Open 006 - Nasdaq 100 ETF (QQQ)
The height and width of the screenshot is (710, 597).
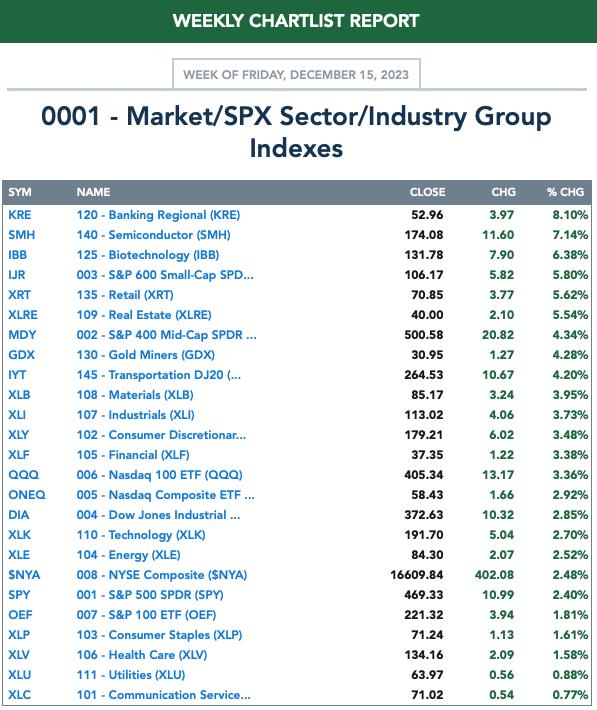[x=159, y=475]
